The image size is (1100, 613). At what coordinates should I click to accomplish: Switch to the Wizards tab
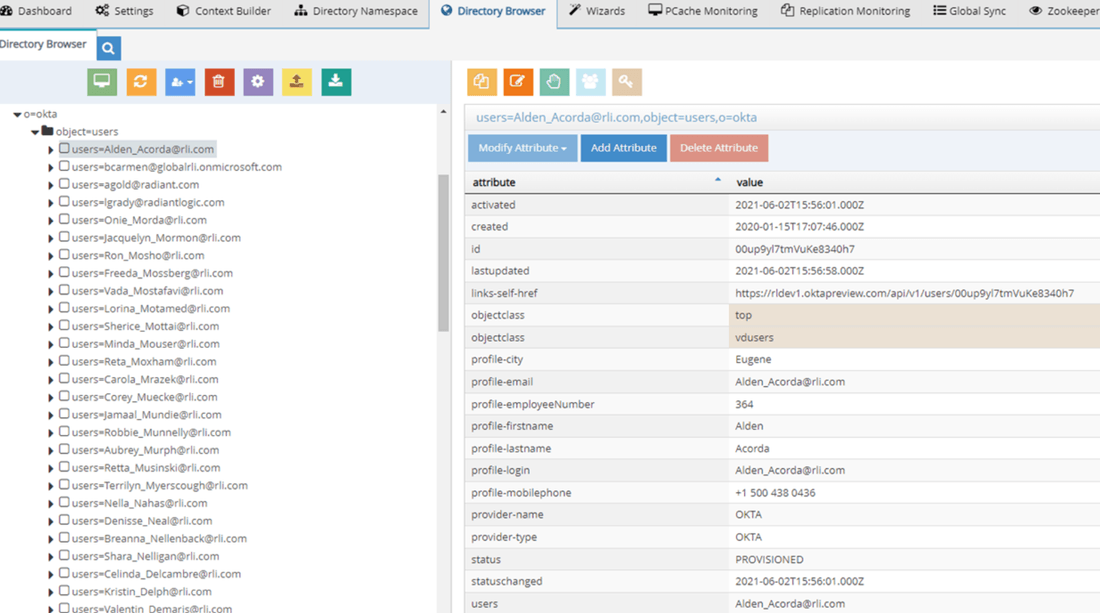tap(597, 11)
